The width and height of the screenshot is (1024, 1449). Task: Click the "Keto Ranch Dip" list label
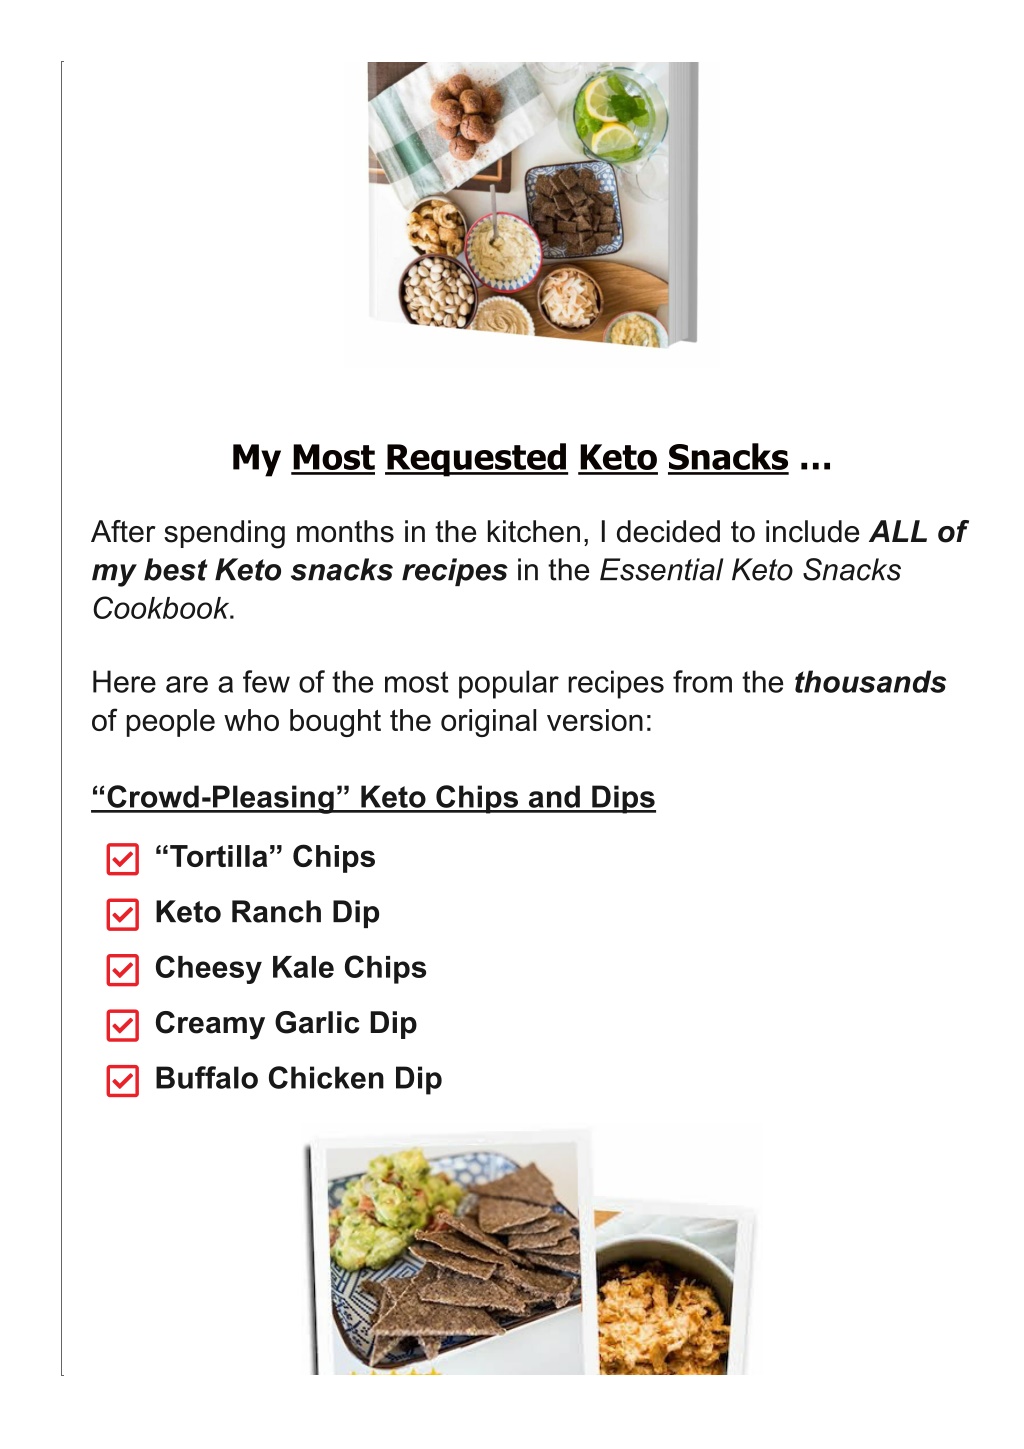pyautogui.click(x=267, y=912)
